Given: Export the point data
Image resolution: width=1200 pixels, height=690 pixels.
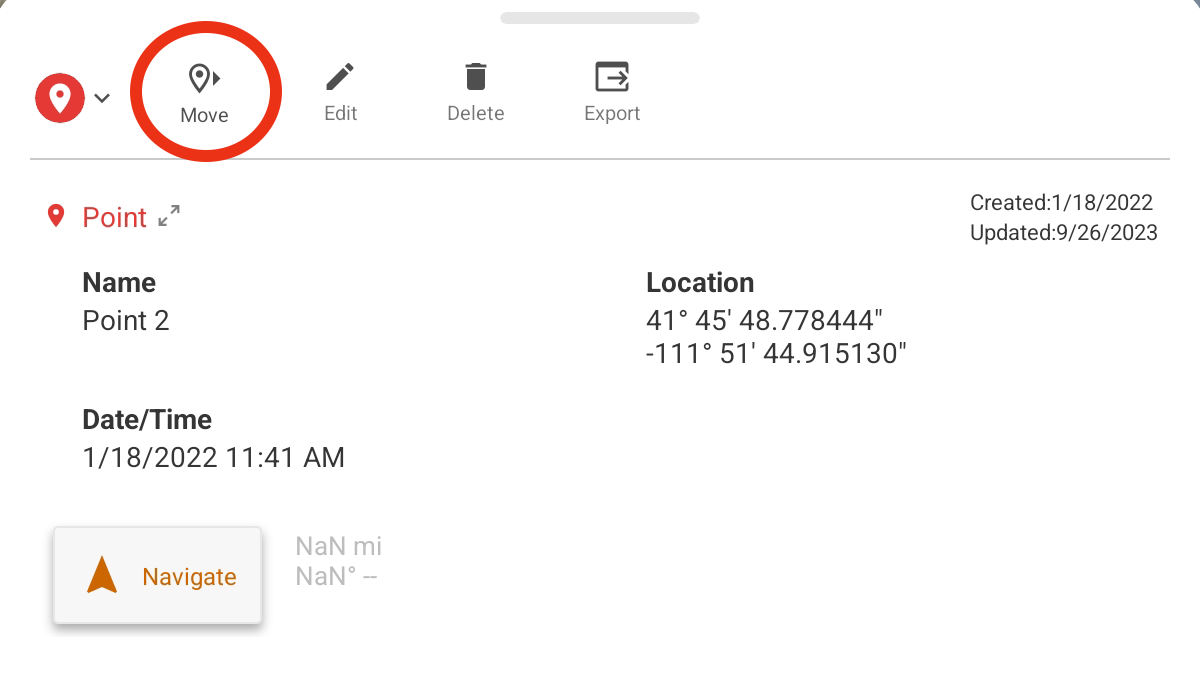Looking at the screenshot, I should tap(612, 92).
